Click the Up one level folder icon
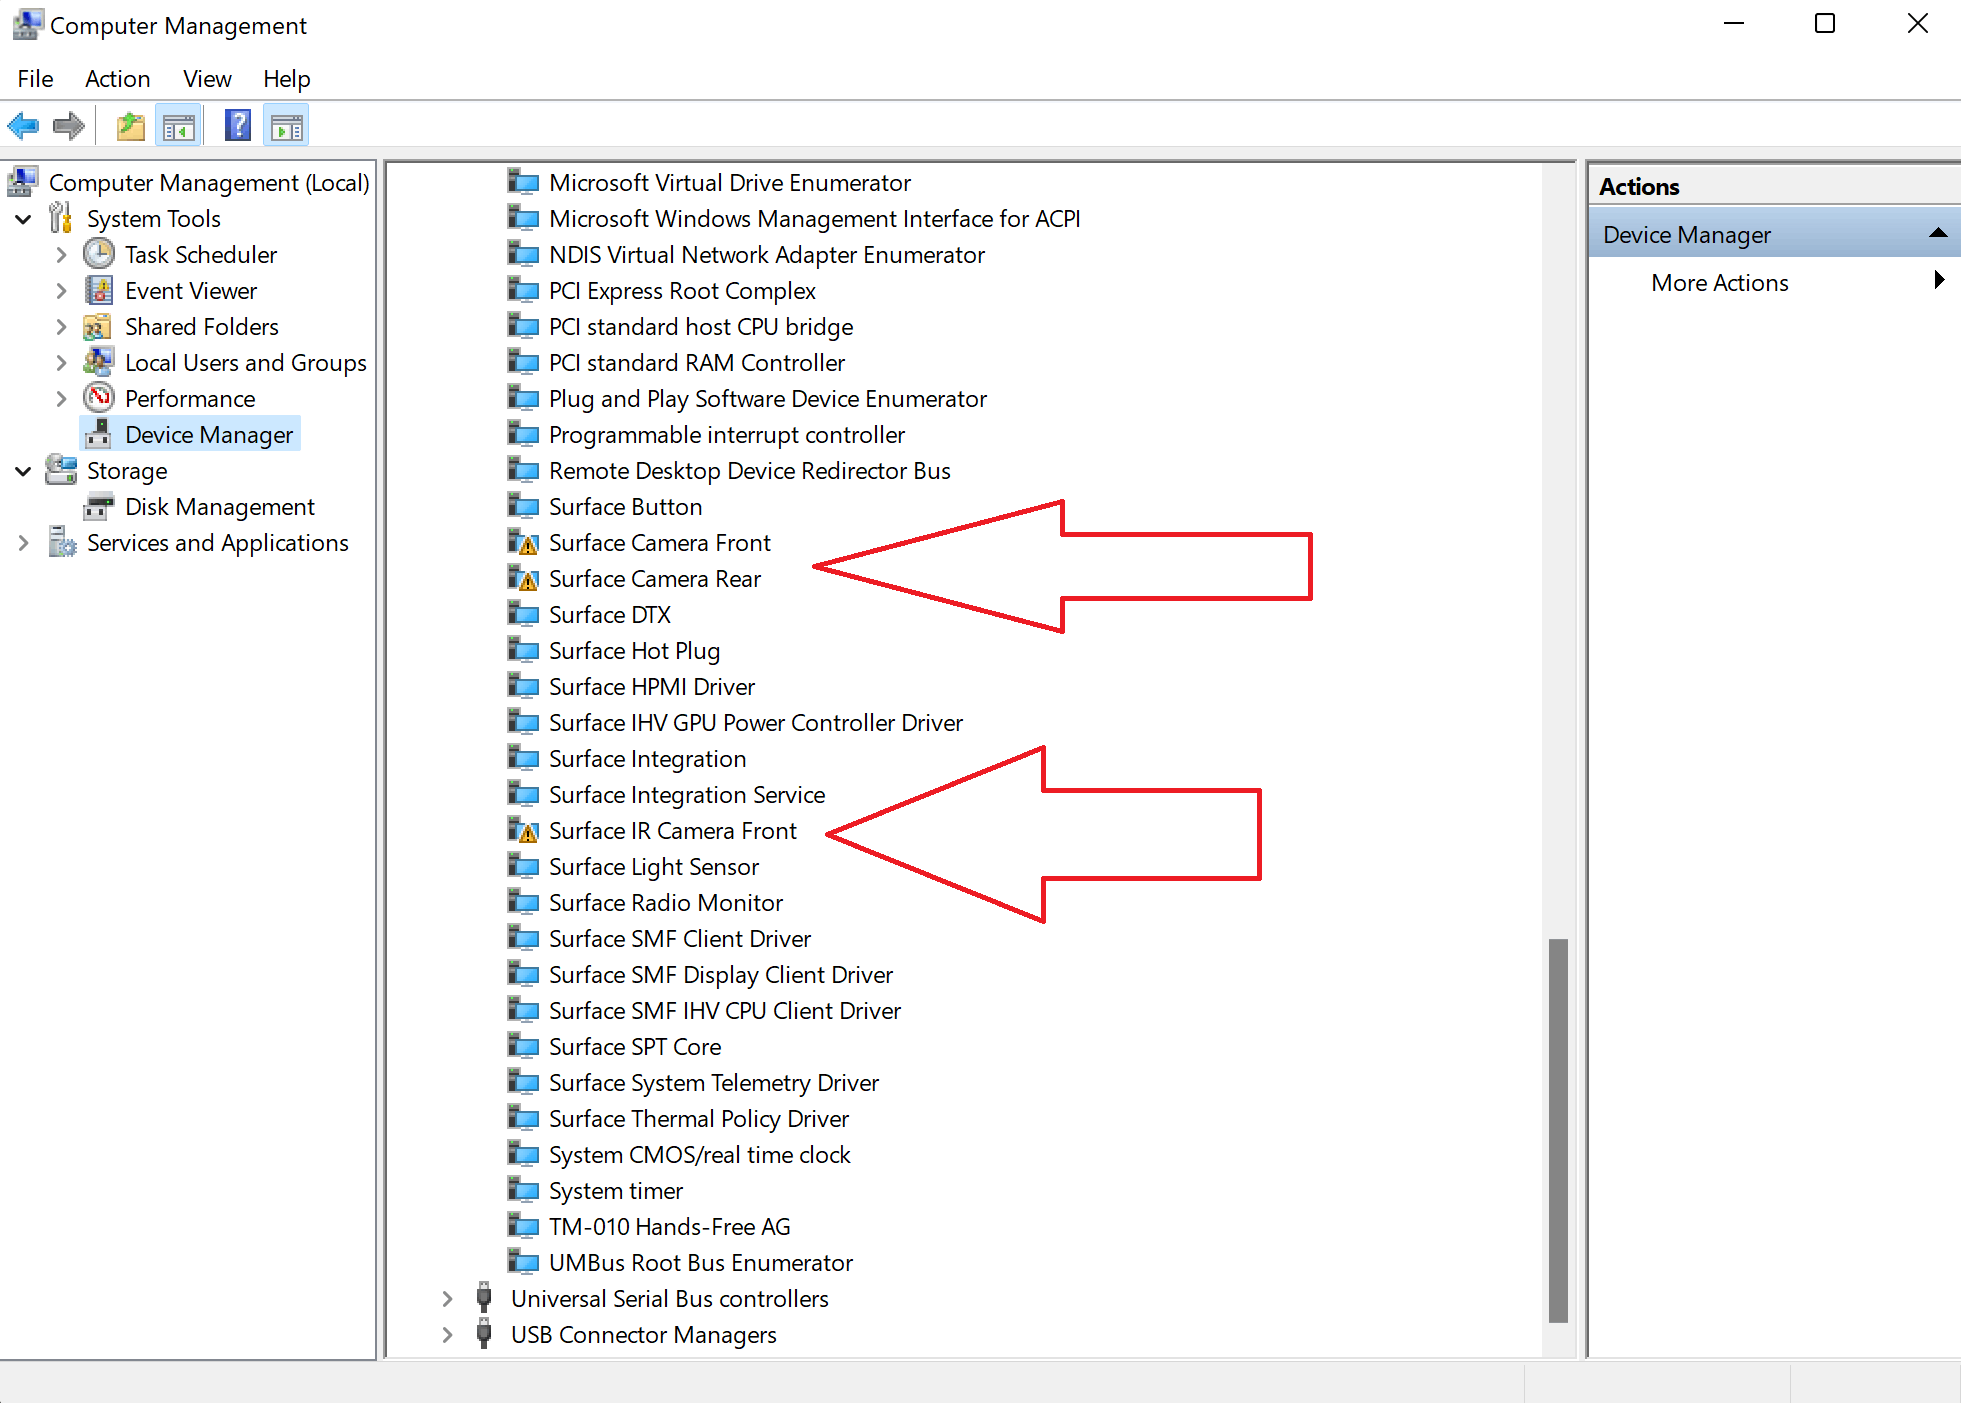The height and width of the screenshot is (1403, 1961). (131, 126)
